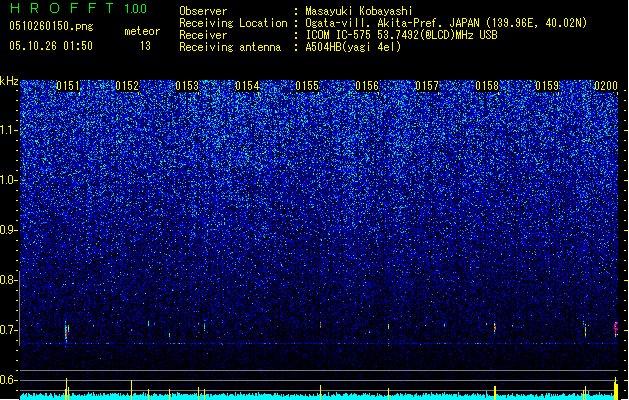This screenshot has width=629, height=400.
Task: Click the 'Receiver' field label
Action: coord(203,35)
